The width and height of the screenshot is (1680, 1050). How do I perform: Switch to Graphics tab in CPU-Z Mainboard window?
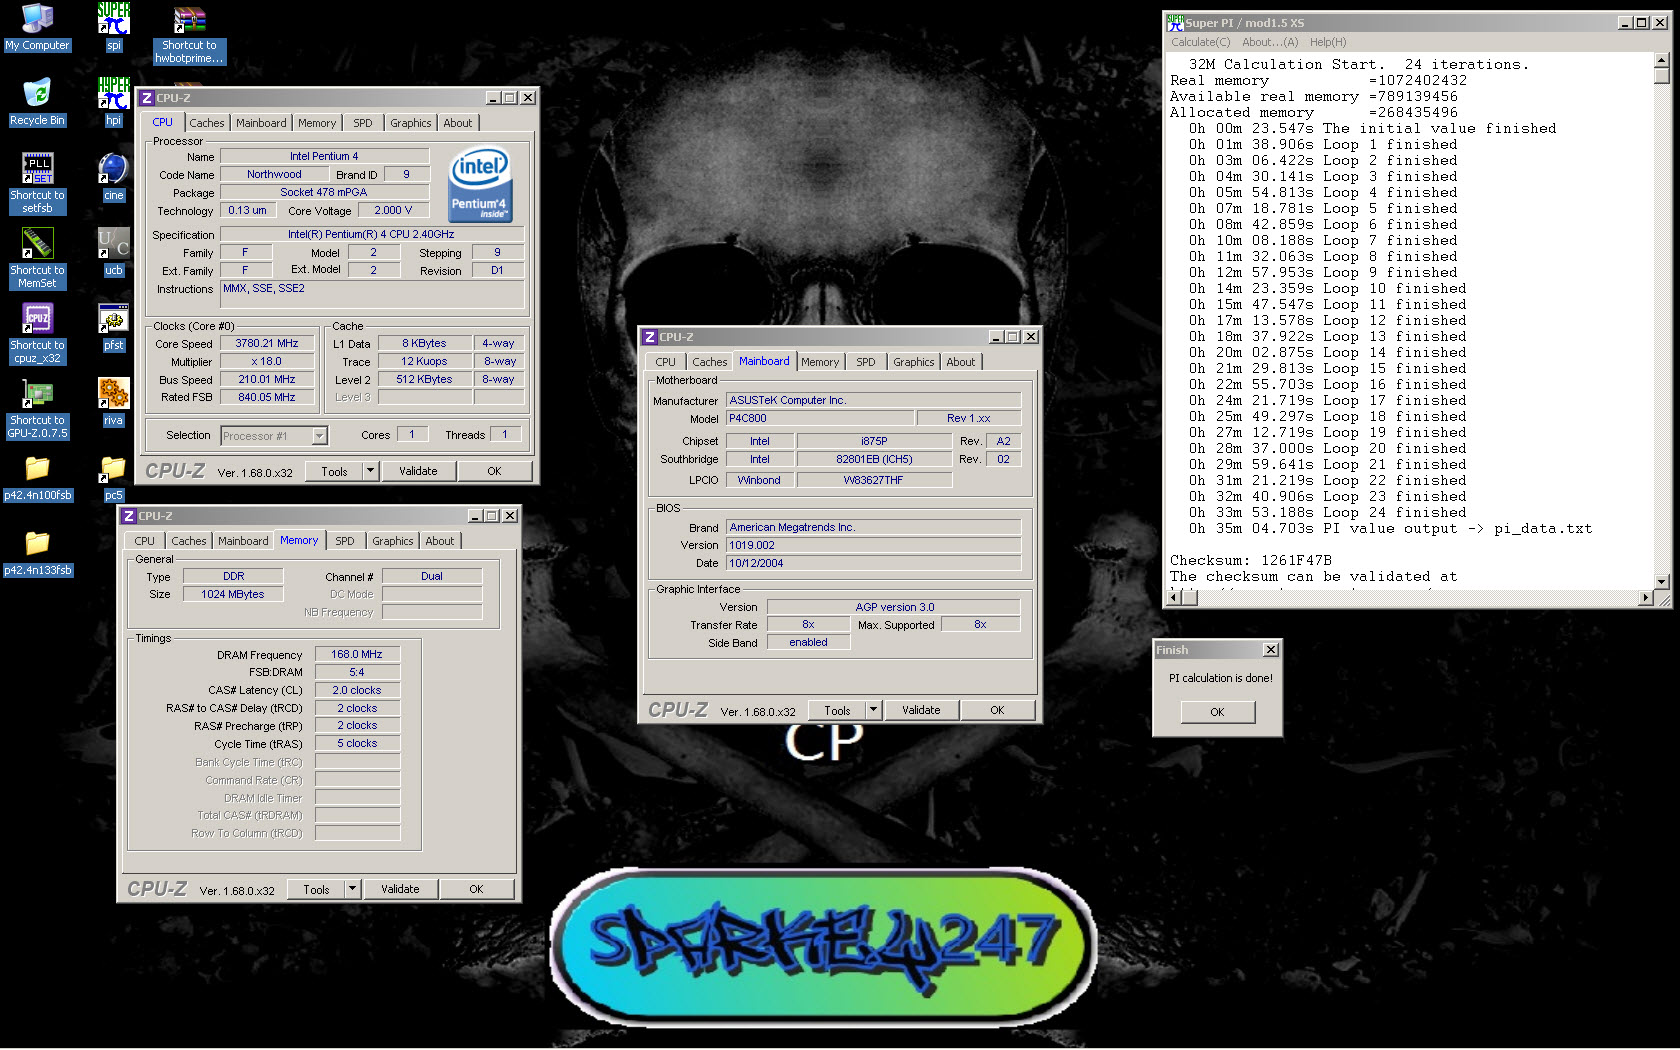pos(913,362)
